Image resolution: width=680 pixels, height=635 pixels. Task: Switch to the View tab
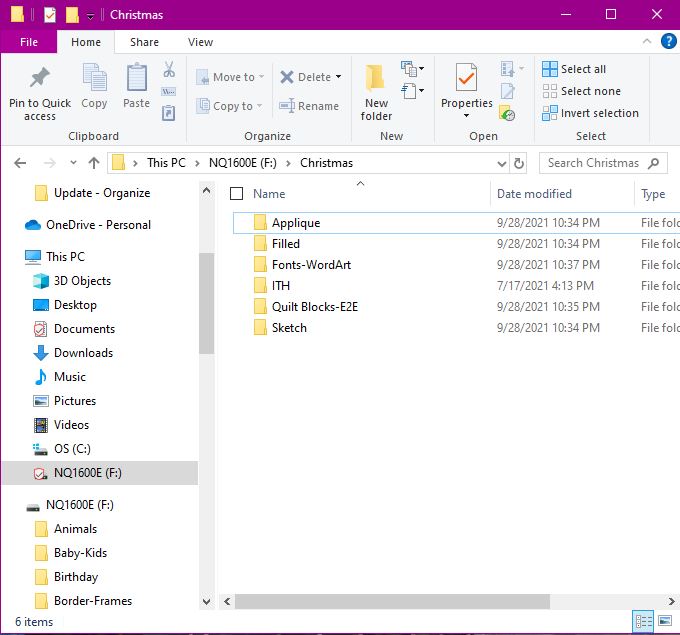pyautogui.click(x=200, y=42)
